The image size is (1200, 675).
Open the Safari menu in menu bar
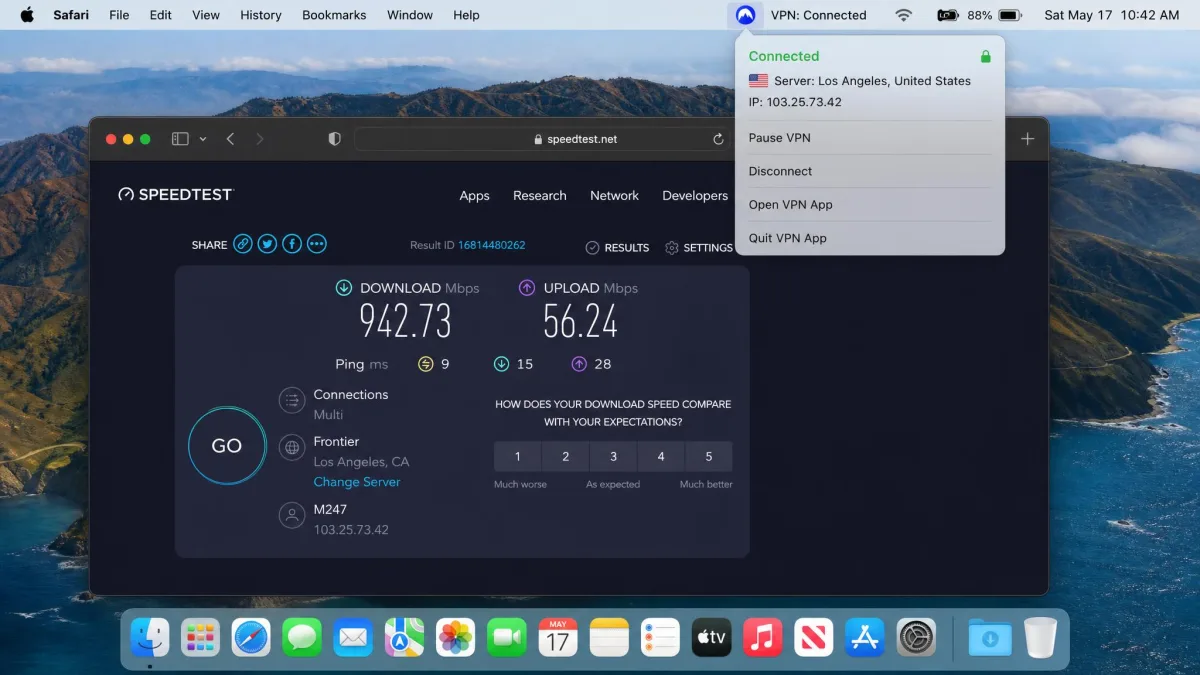(x=71, y=15)
